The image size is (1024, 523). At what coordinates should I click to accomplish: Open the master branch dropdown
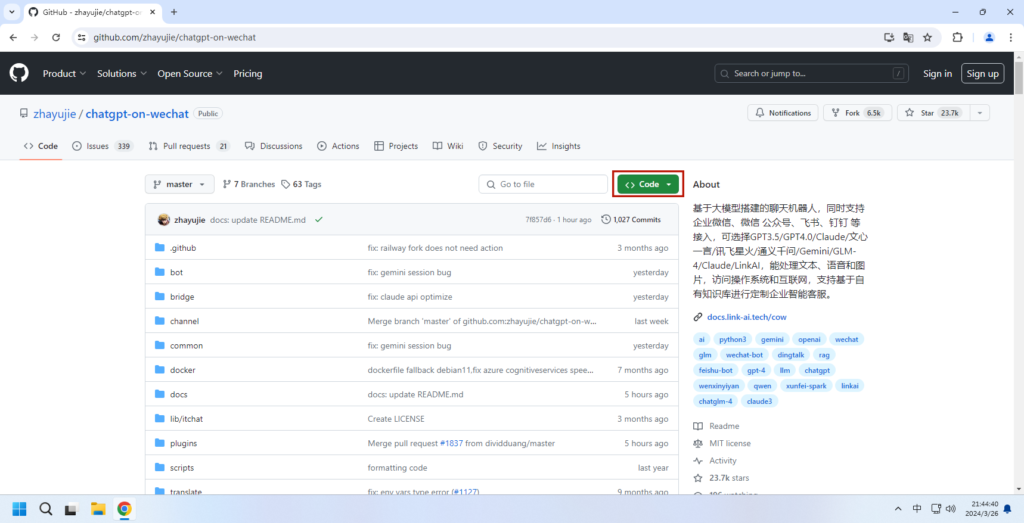[x=180, y=184]
